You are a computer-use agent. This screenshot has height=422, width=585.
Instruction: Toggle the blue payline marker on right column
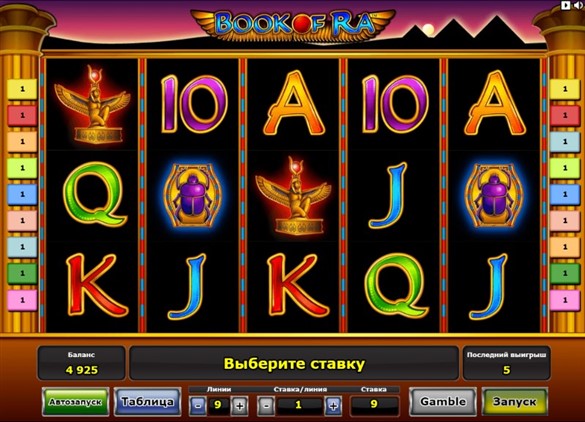(x=565, y=194)
